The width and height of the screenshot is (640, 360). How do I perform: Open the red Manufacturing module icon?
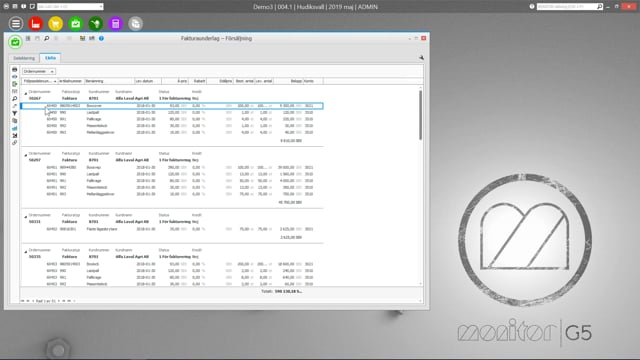(36, 24)
